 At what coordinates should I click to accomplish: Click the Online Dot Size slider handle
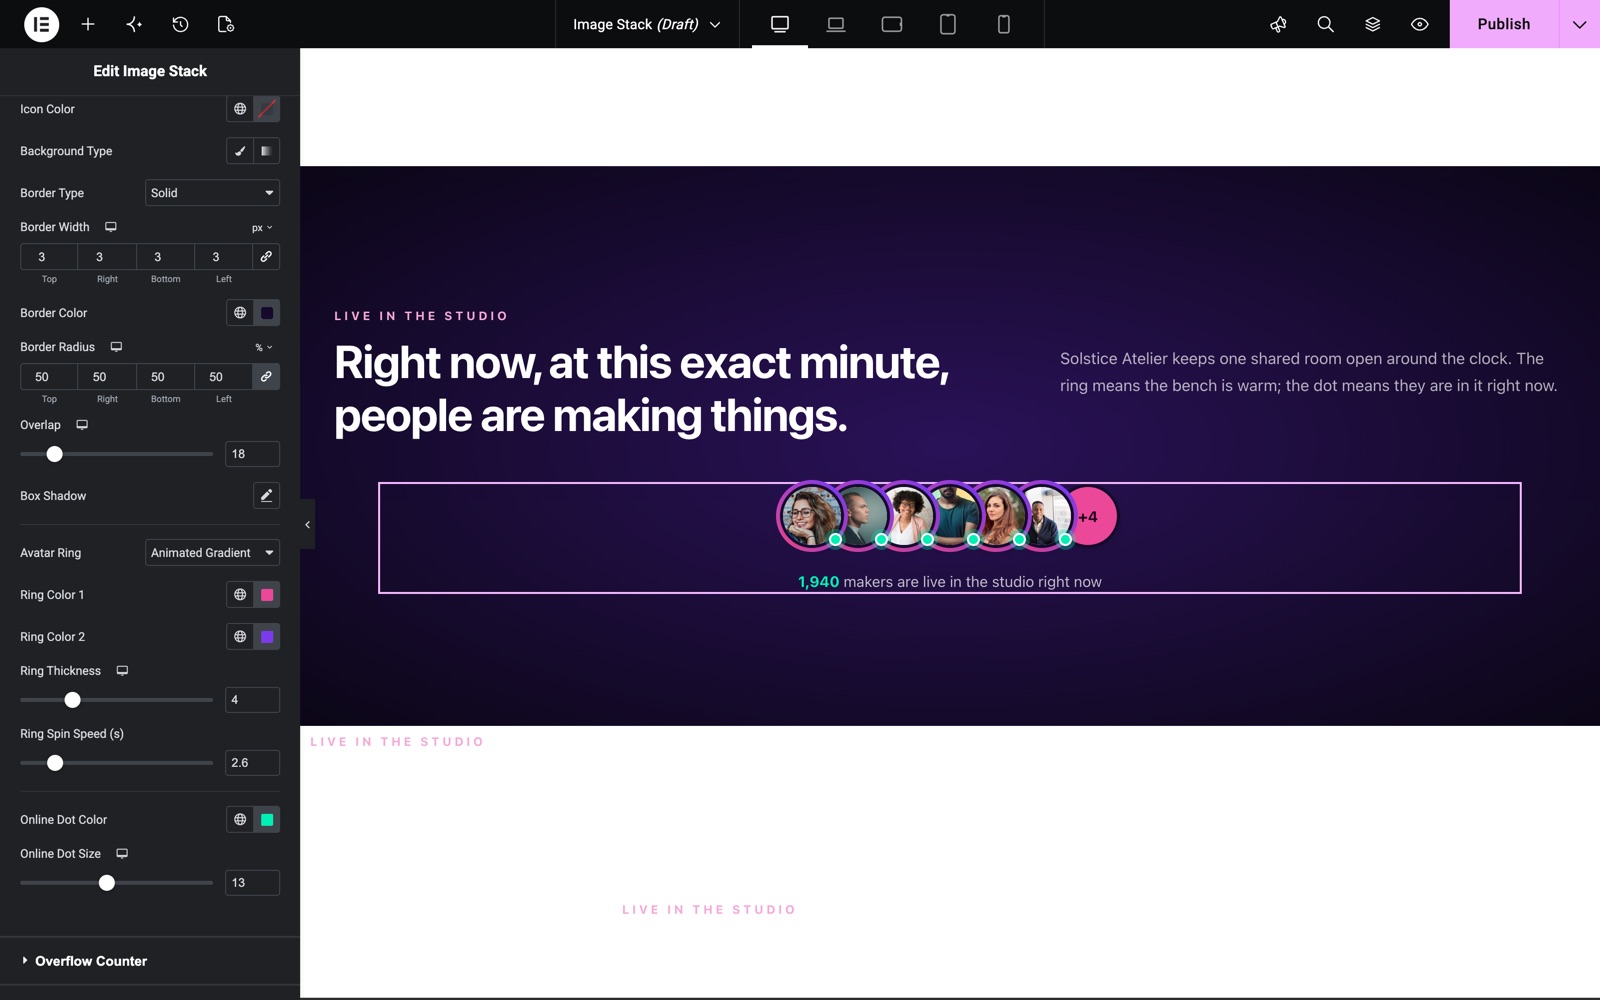tap(107, 883)
